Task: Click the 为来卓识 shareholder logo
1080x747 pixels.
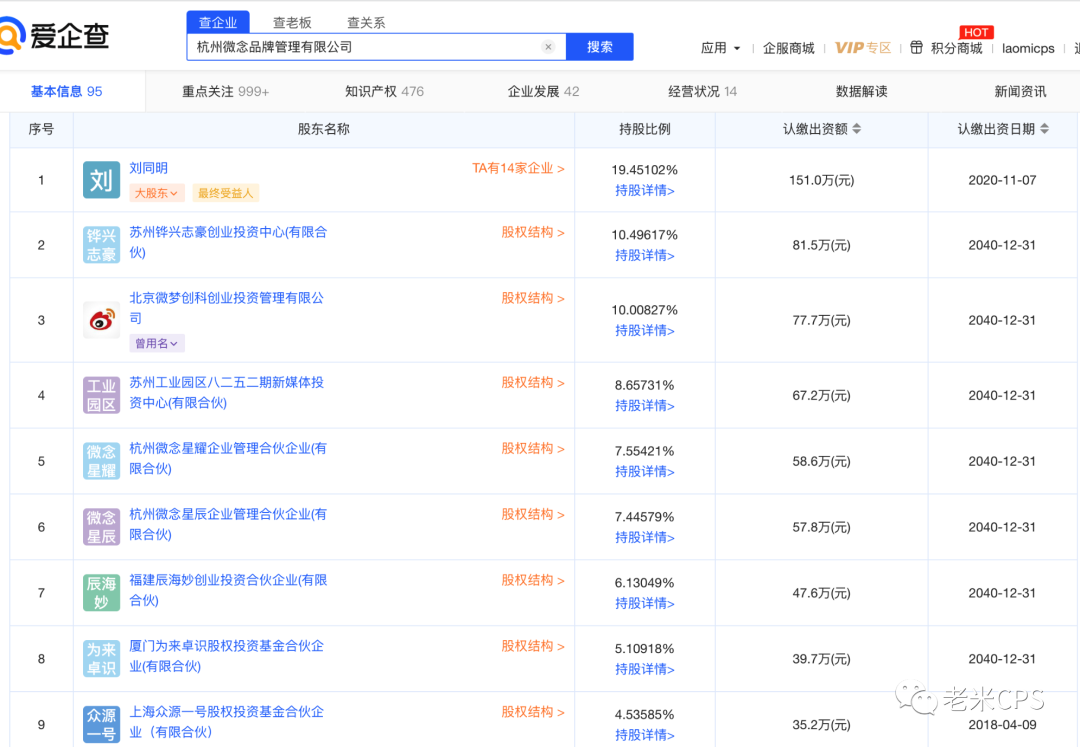Action: coord(101,659)
